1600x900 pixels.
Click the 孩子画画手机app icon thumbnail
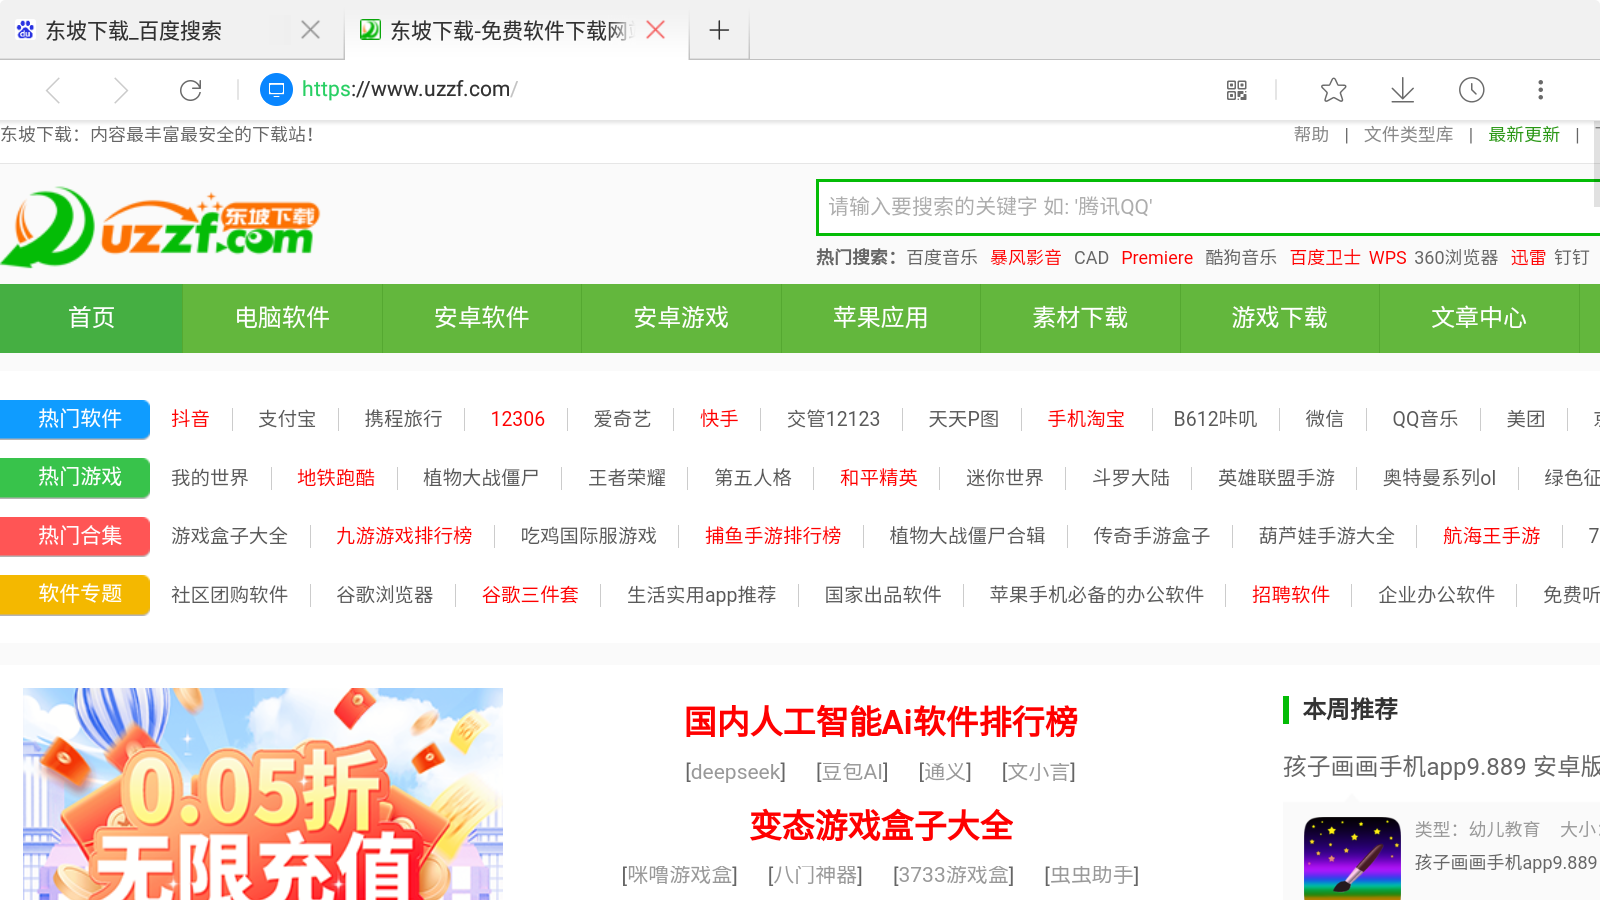pos(1353,858)
